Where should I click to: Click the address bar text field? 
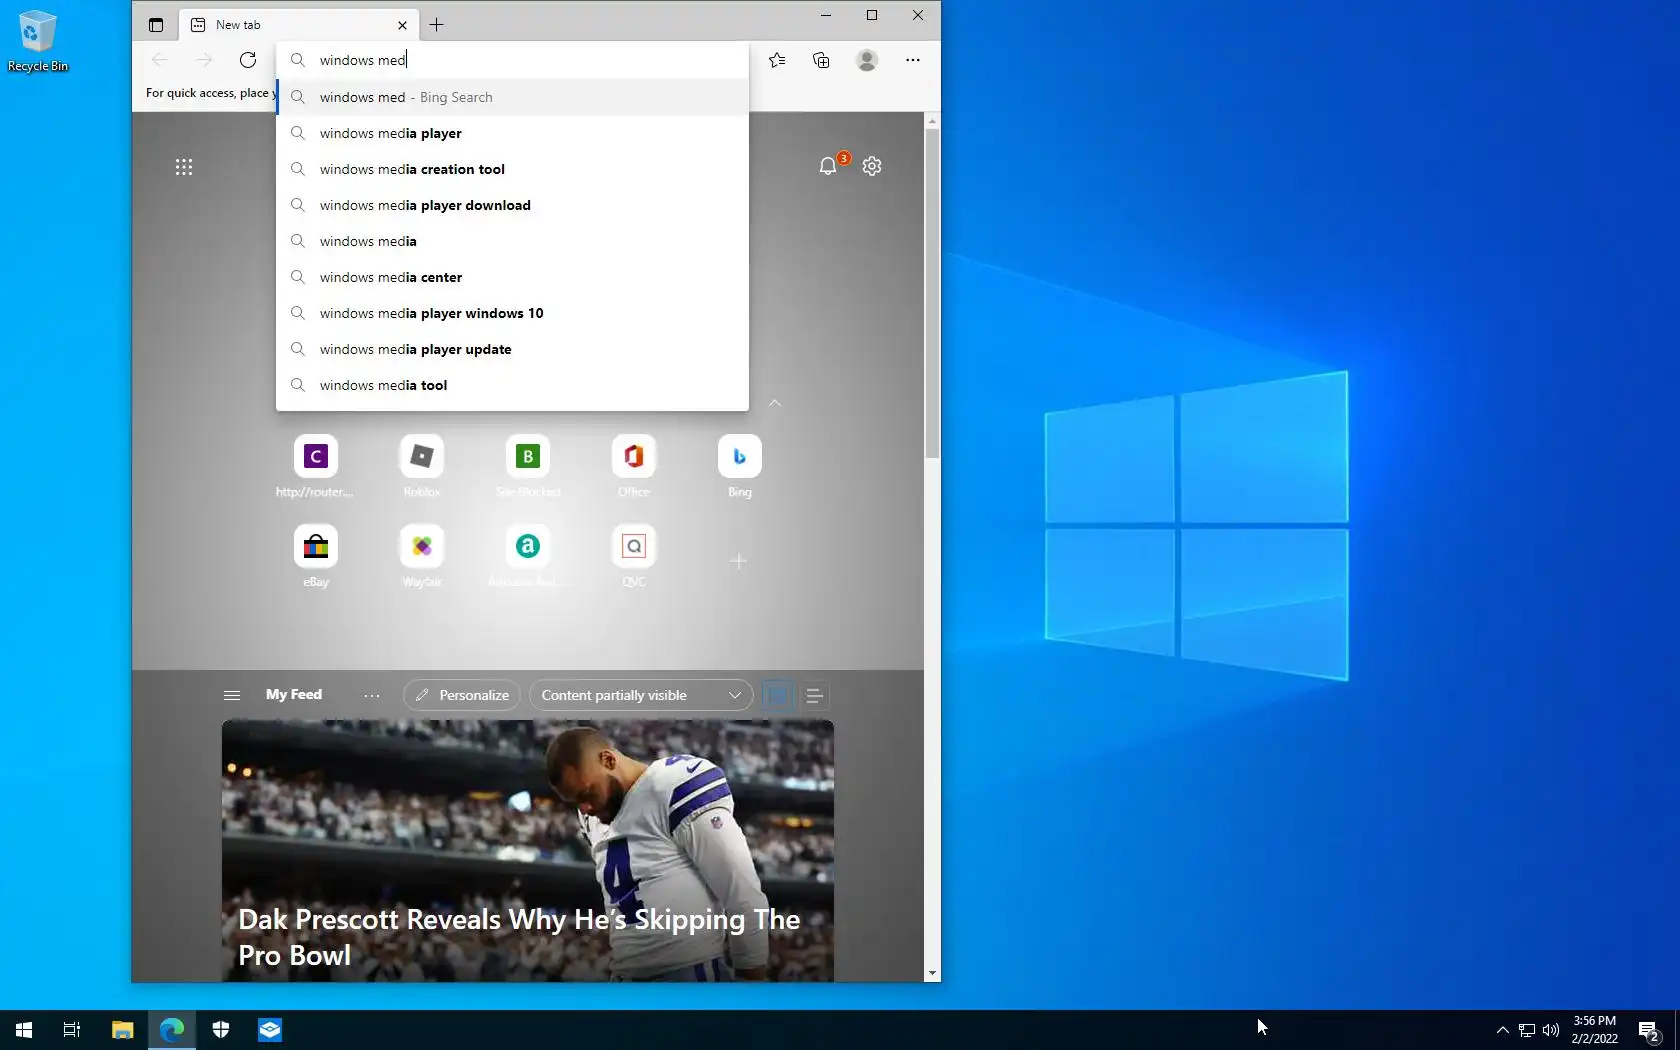click(512, 60)
